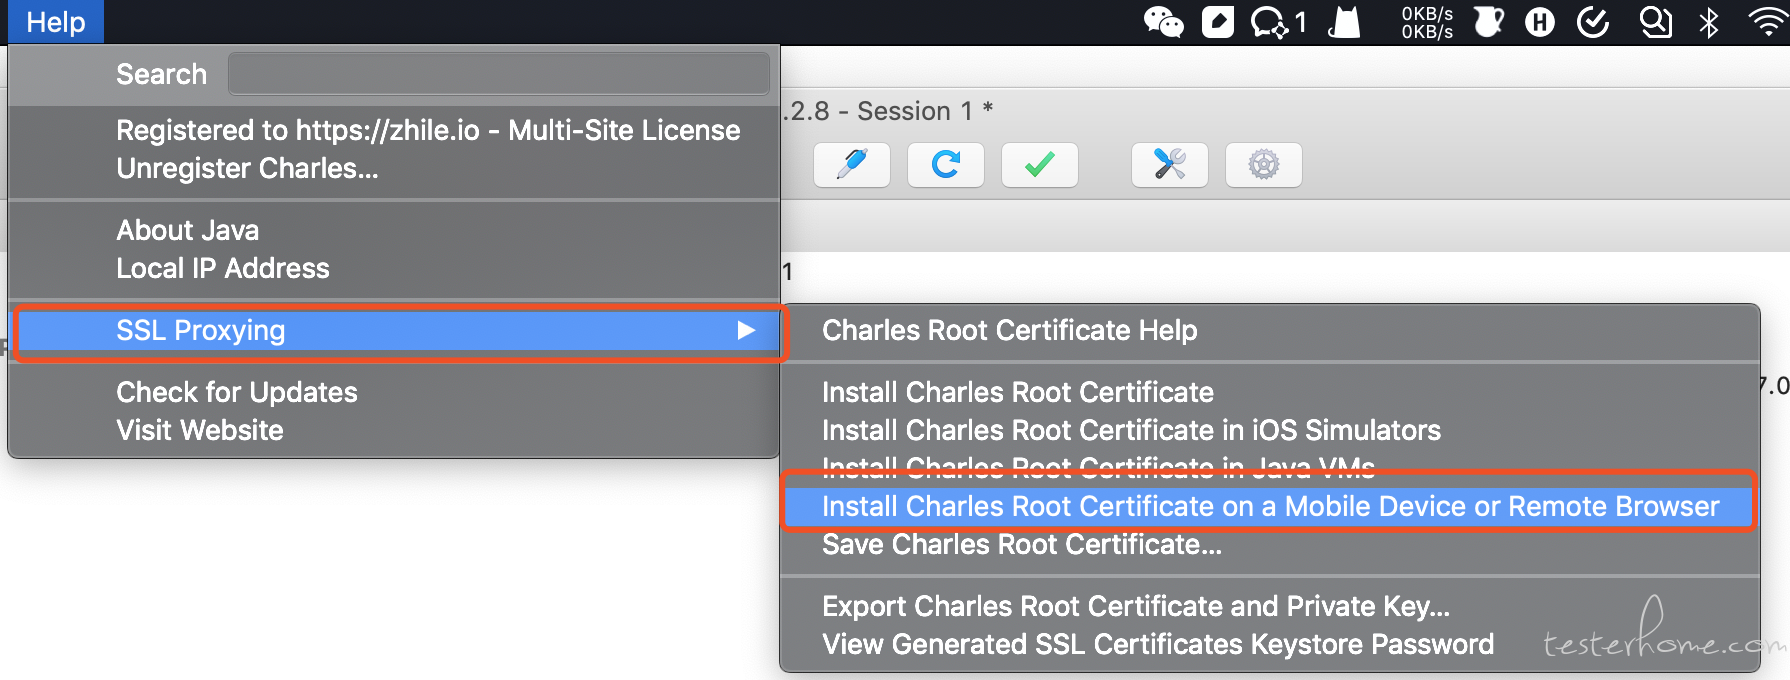Click the network speed 0KB/s indicator
This screenshot has width=1790, height=680.
tap(1427, 22)
